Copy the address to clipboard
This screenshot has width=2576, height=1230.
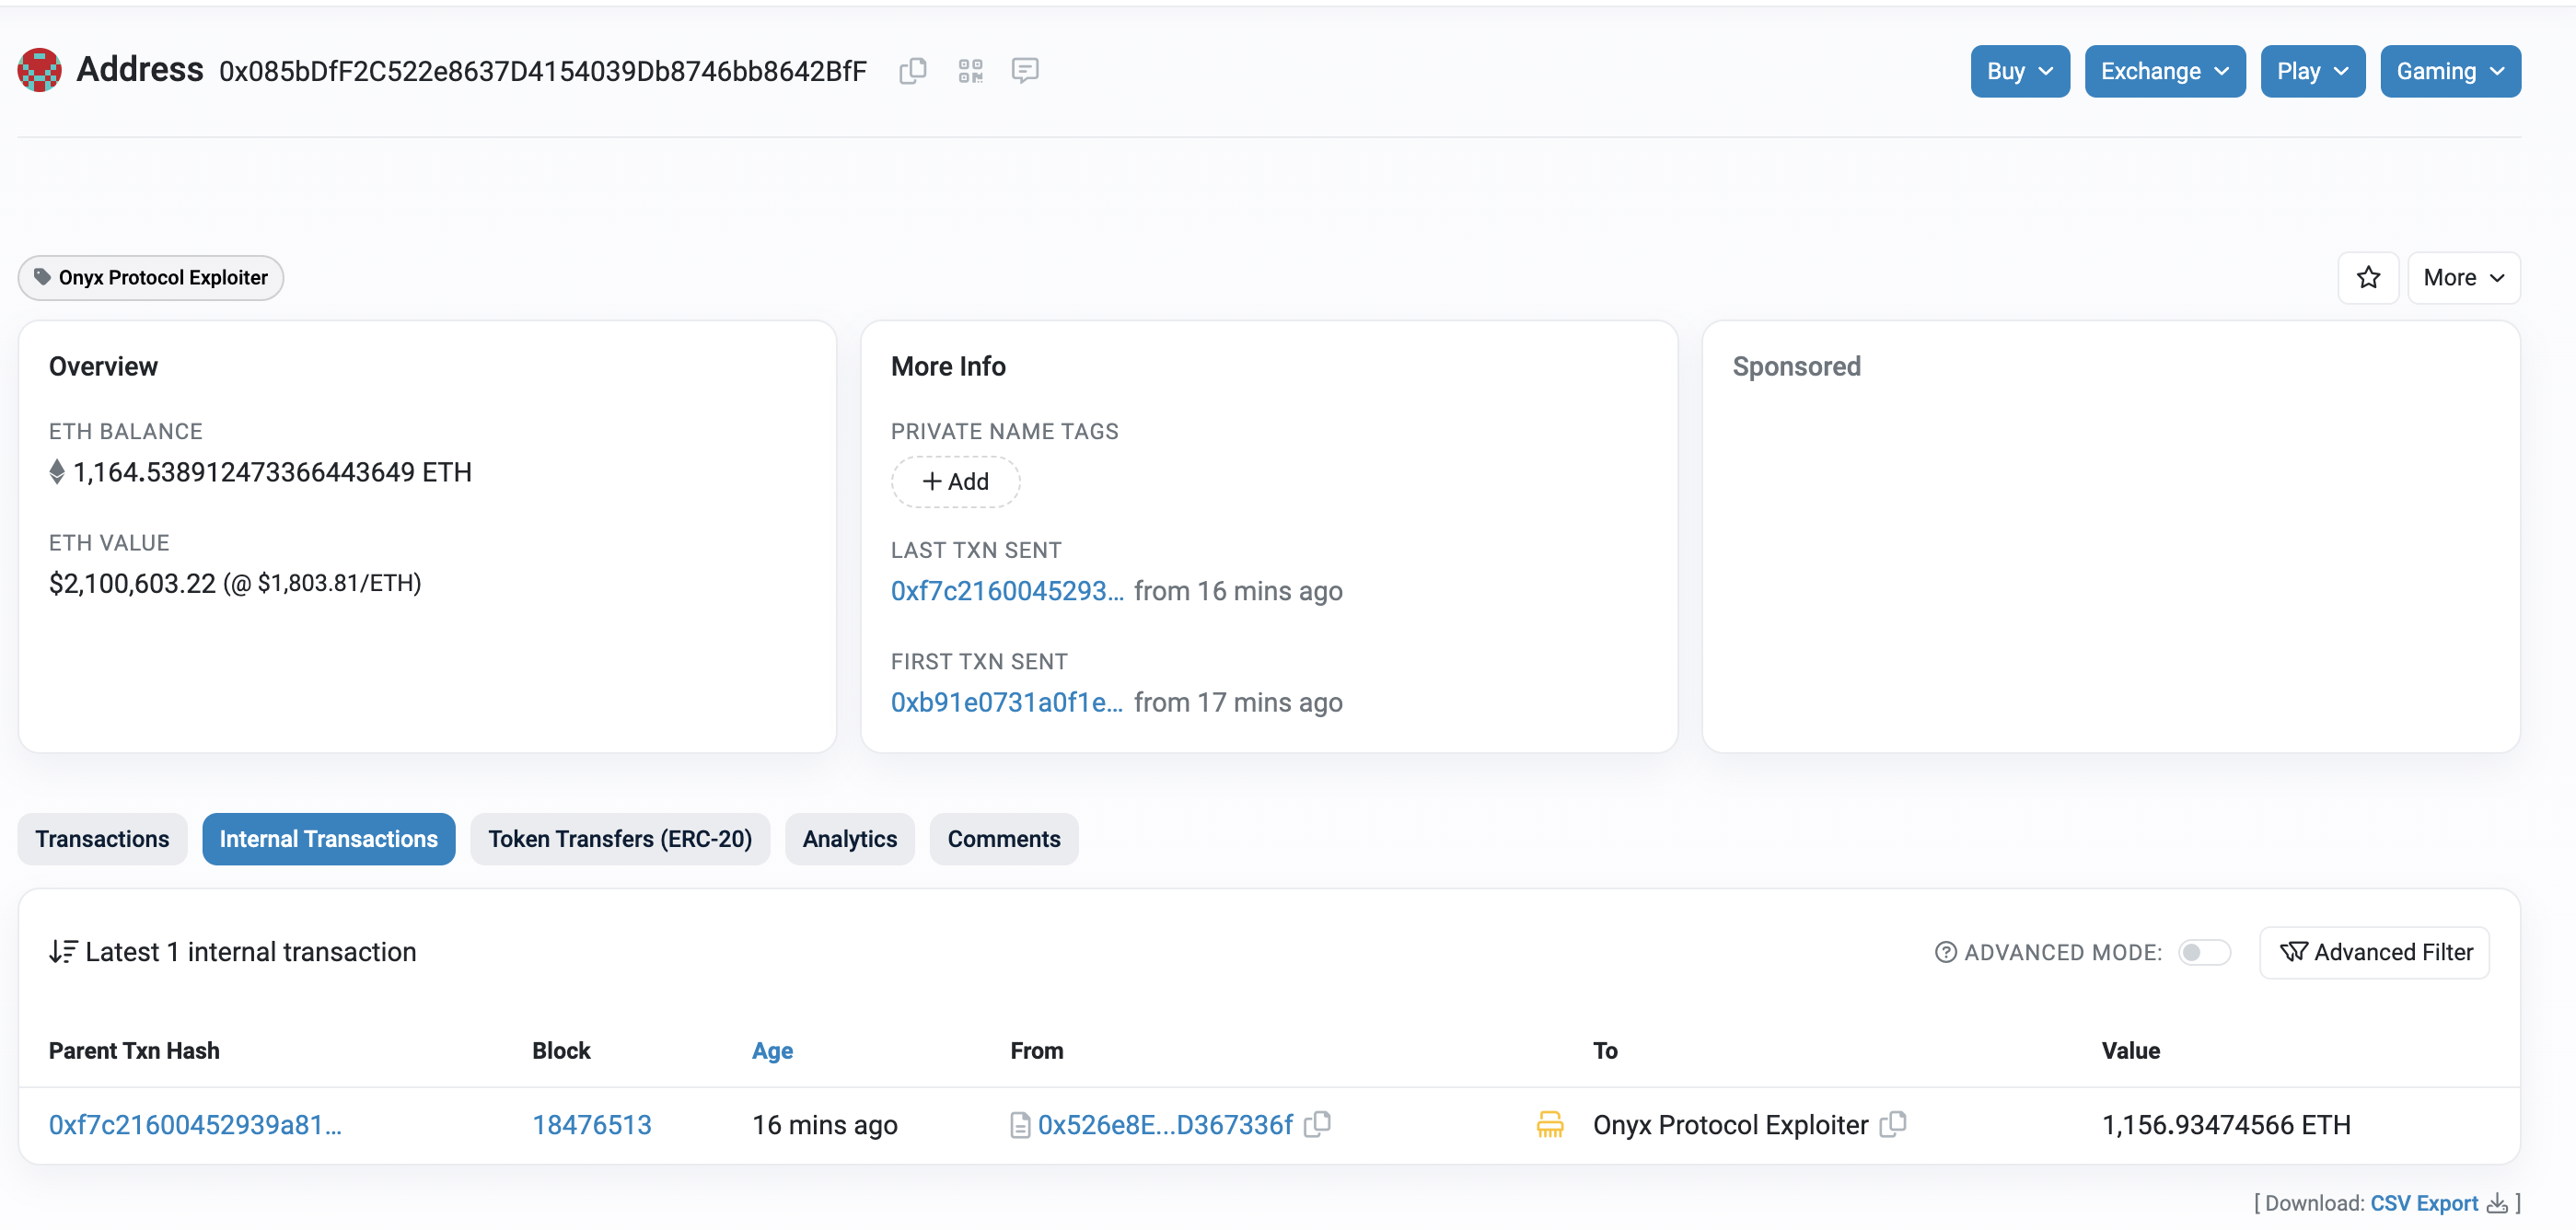[912, 71]
